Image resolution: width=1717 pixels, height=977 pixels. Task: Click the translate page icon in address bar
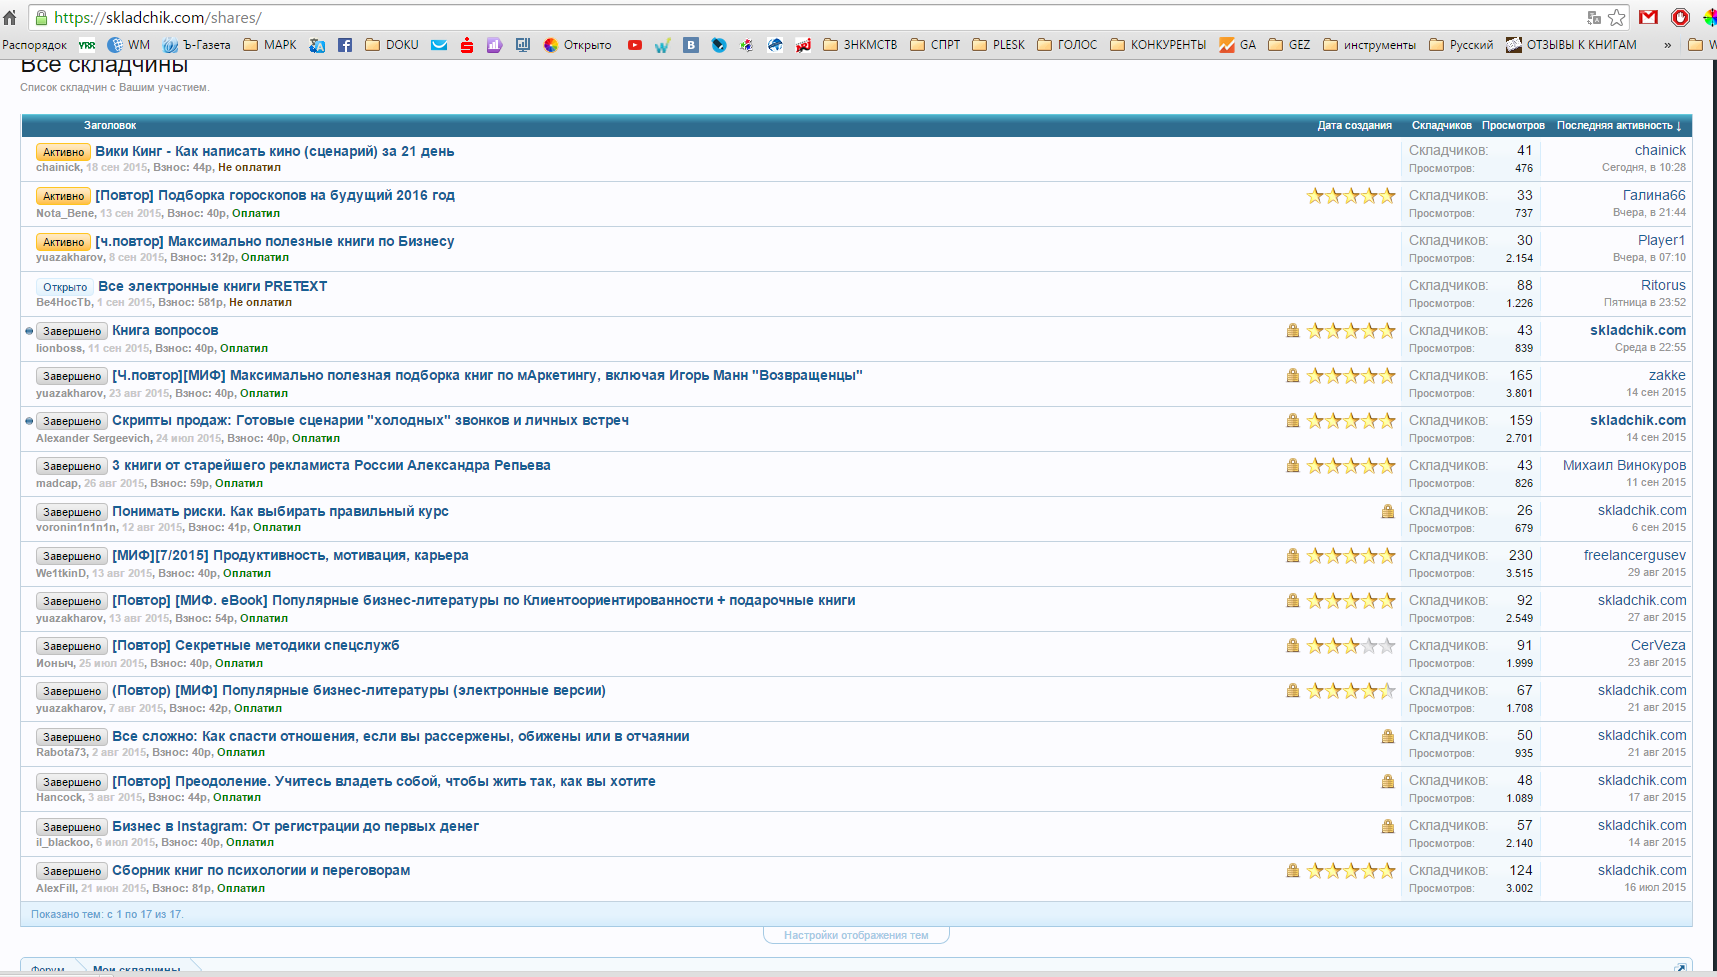pos(1594,18)
